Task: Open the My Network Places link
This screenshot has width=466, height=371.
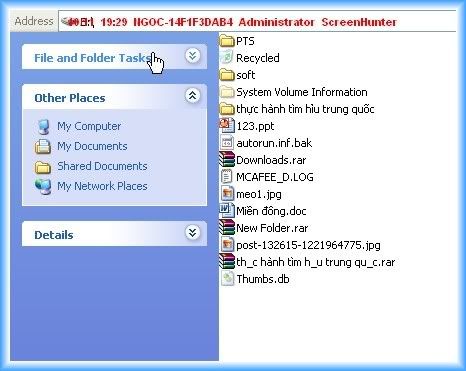Action: pos(102,186)
